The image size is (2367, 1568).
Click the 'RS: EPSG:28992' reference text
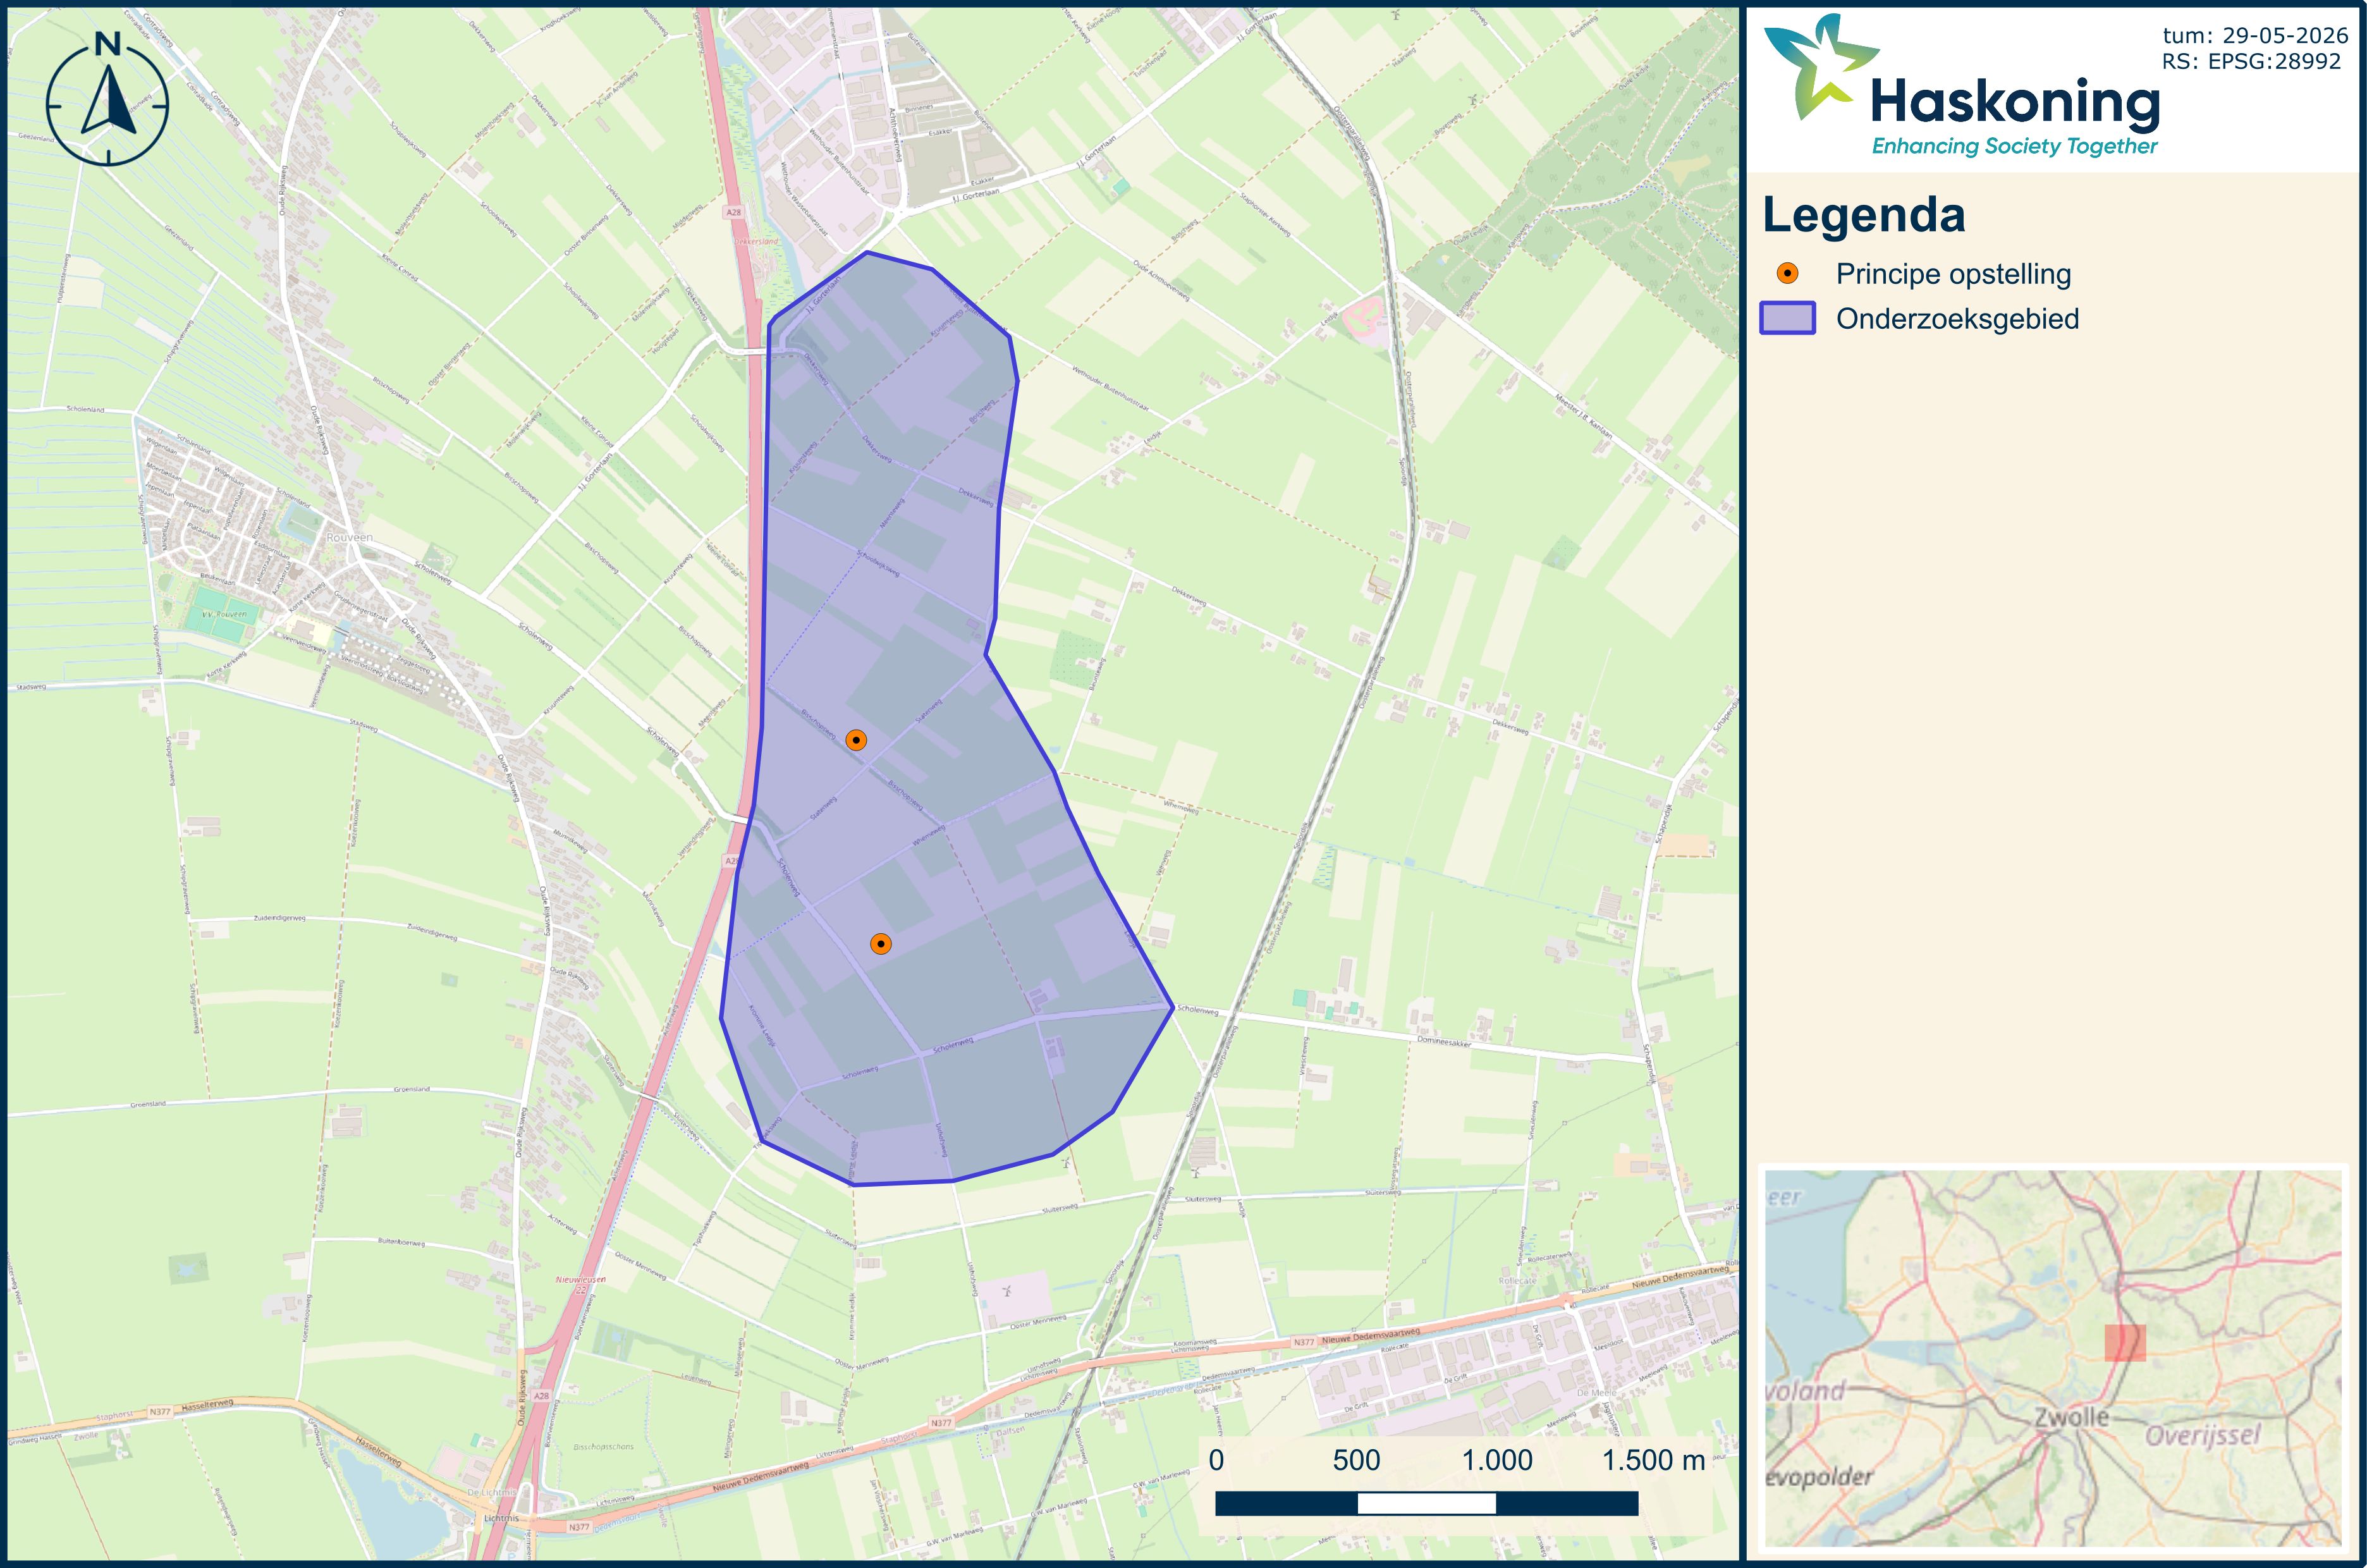(x=2251, y=62)
